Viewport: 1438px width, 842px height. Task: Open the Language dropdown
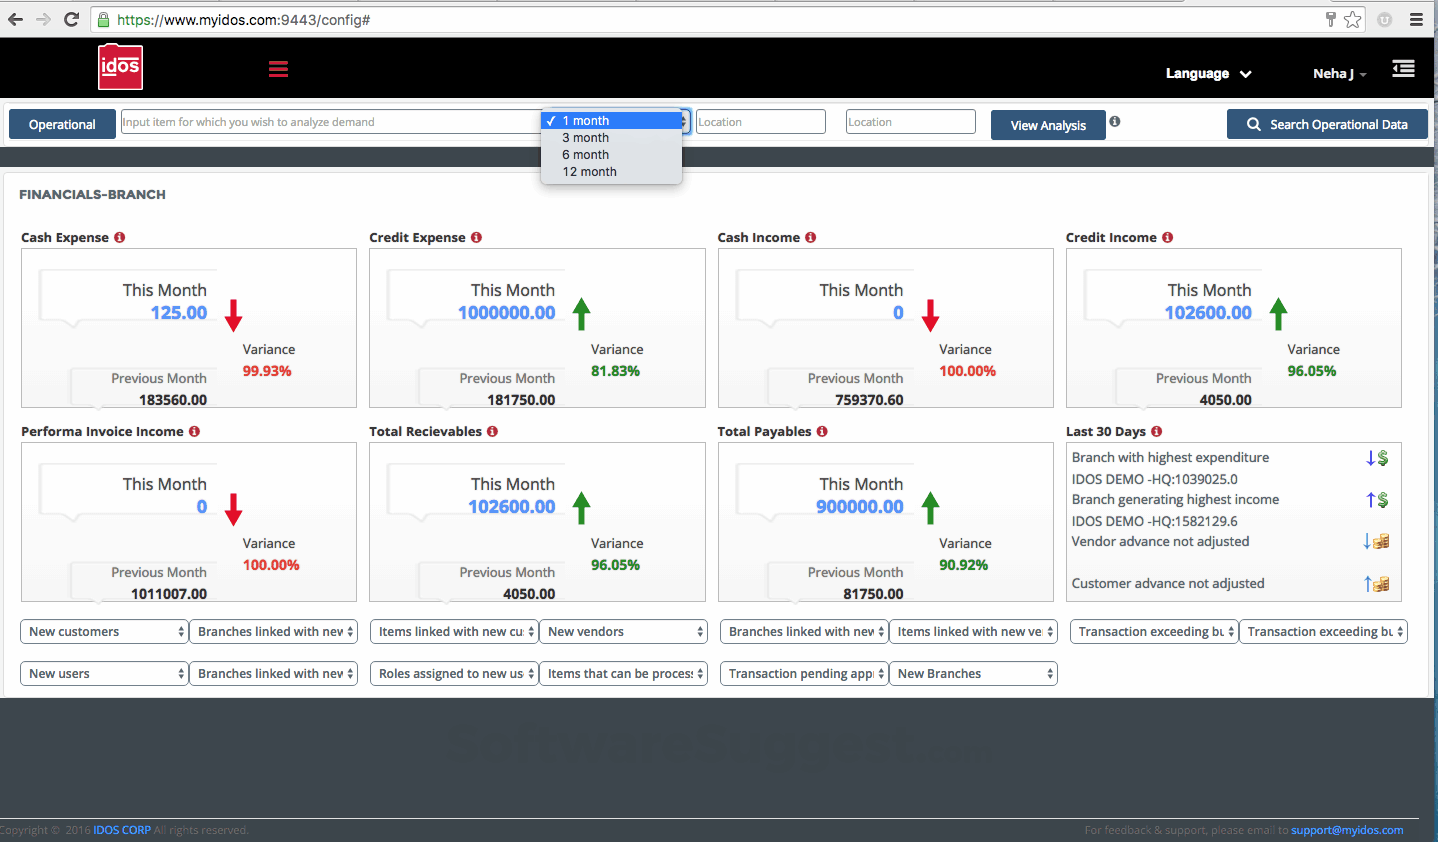pos(1208,73)
